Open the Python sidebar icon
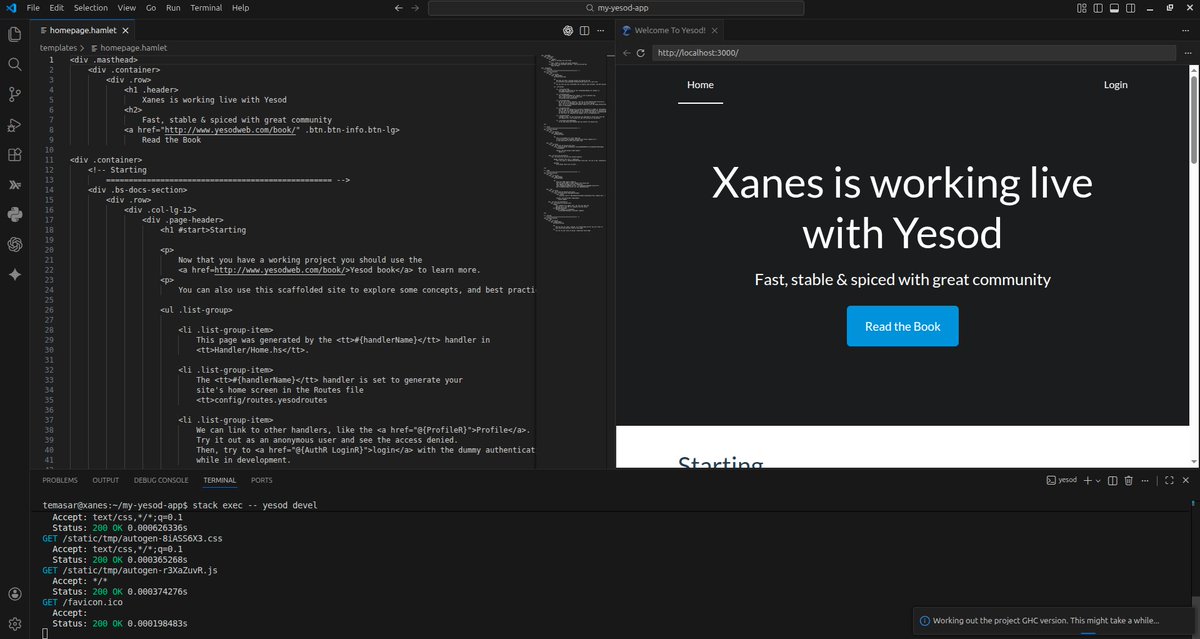Screen dimensions: 1200x639 tap(14, 214)
